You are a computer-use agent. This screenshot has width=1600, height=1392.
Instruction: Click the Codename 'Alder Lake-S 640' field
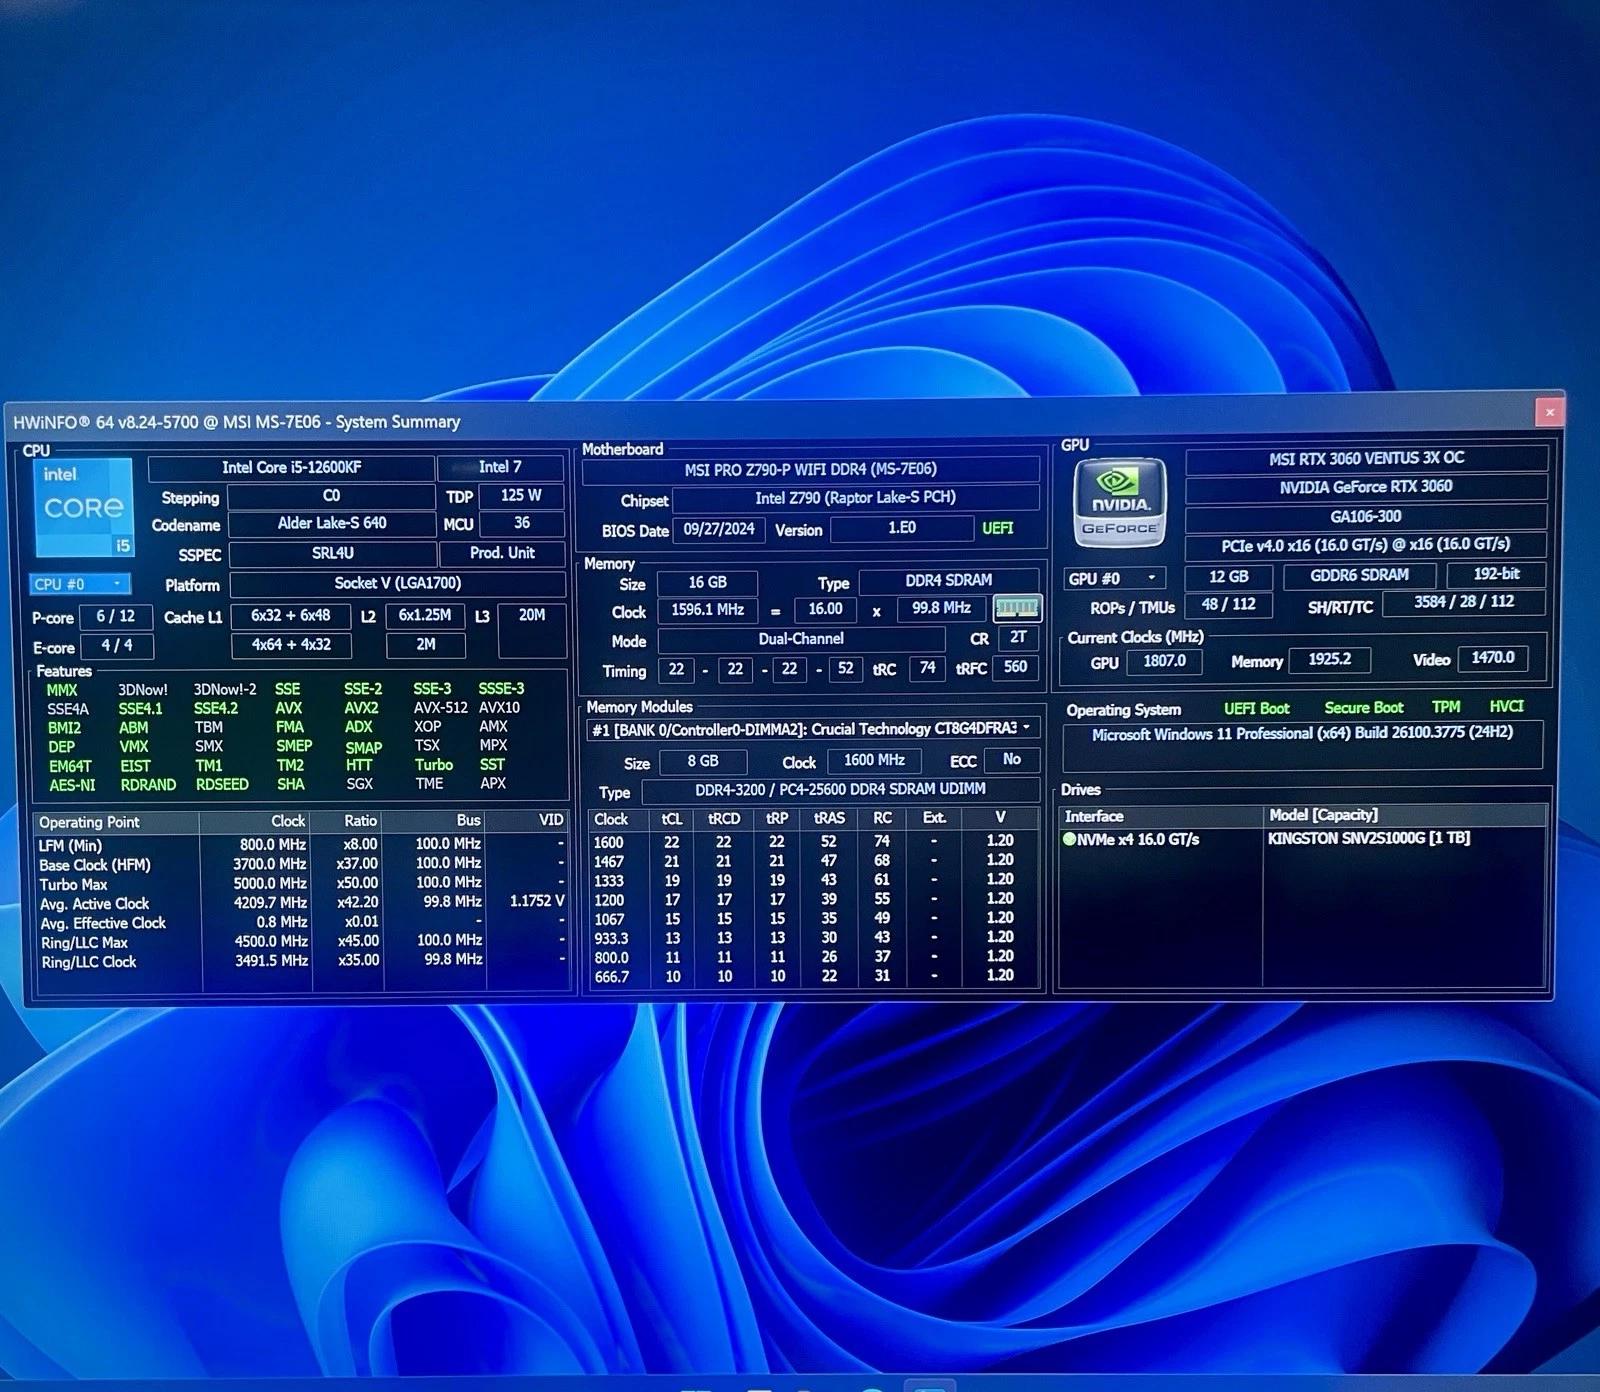pyautogui.click(x=332, y=523)
